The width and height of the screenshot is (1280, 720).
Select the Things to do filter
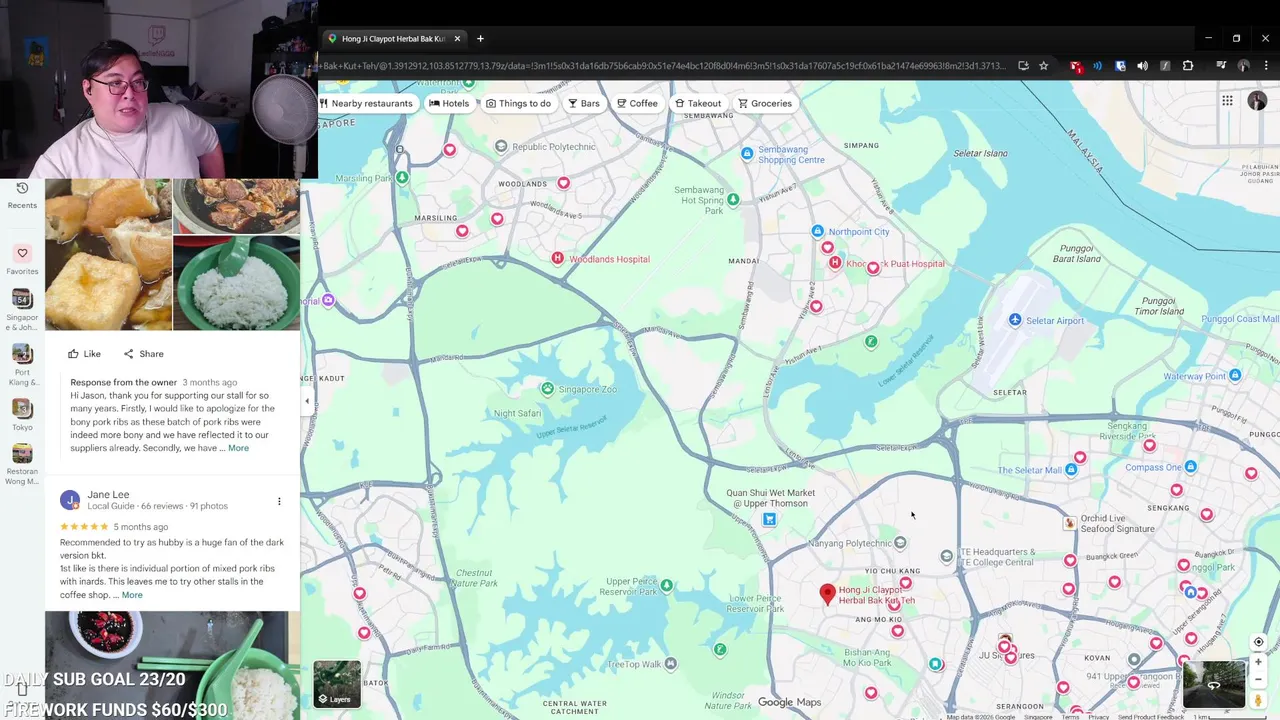[x=518, y=103]
